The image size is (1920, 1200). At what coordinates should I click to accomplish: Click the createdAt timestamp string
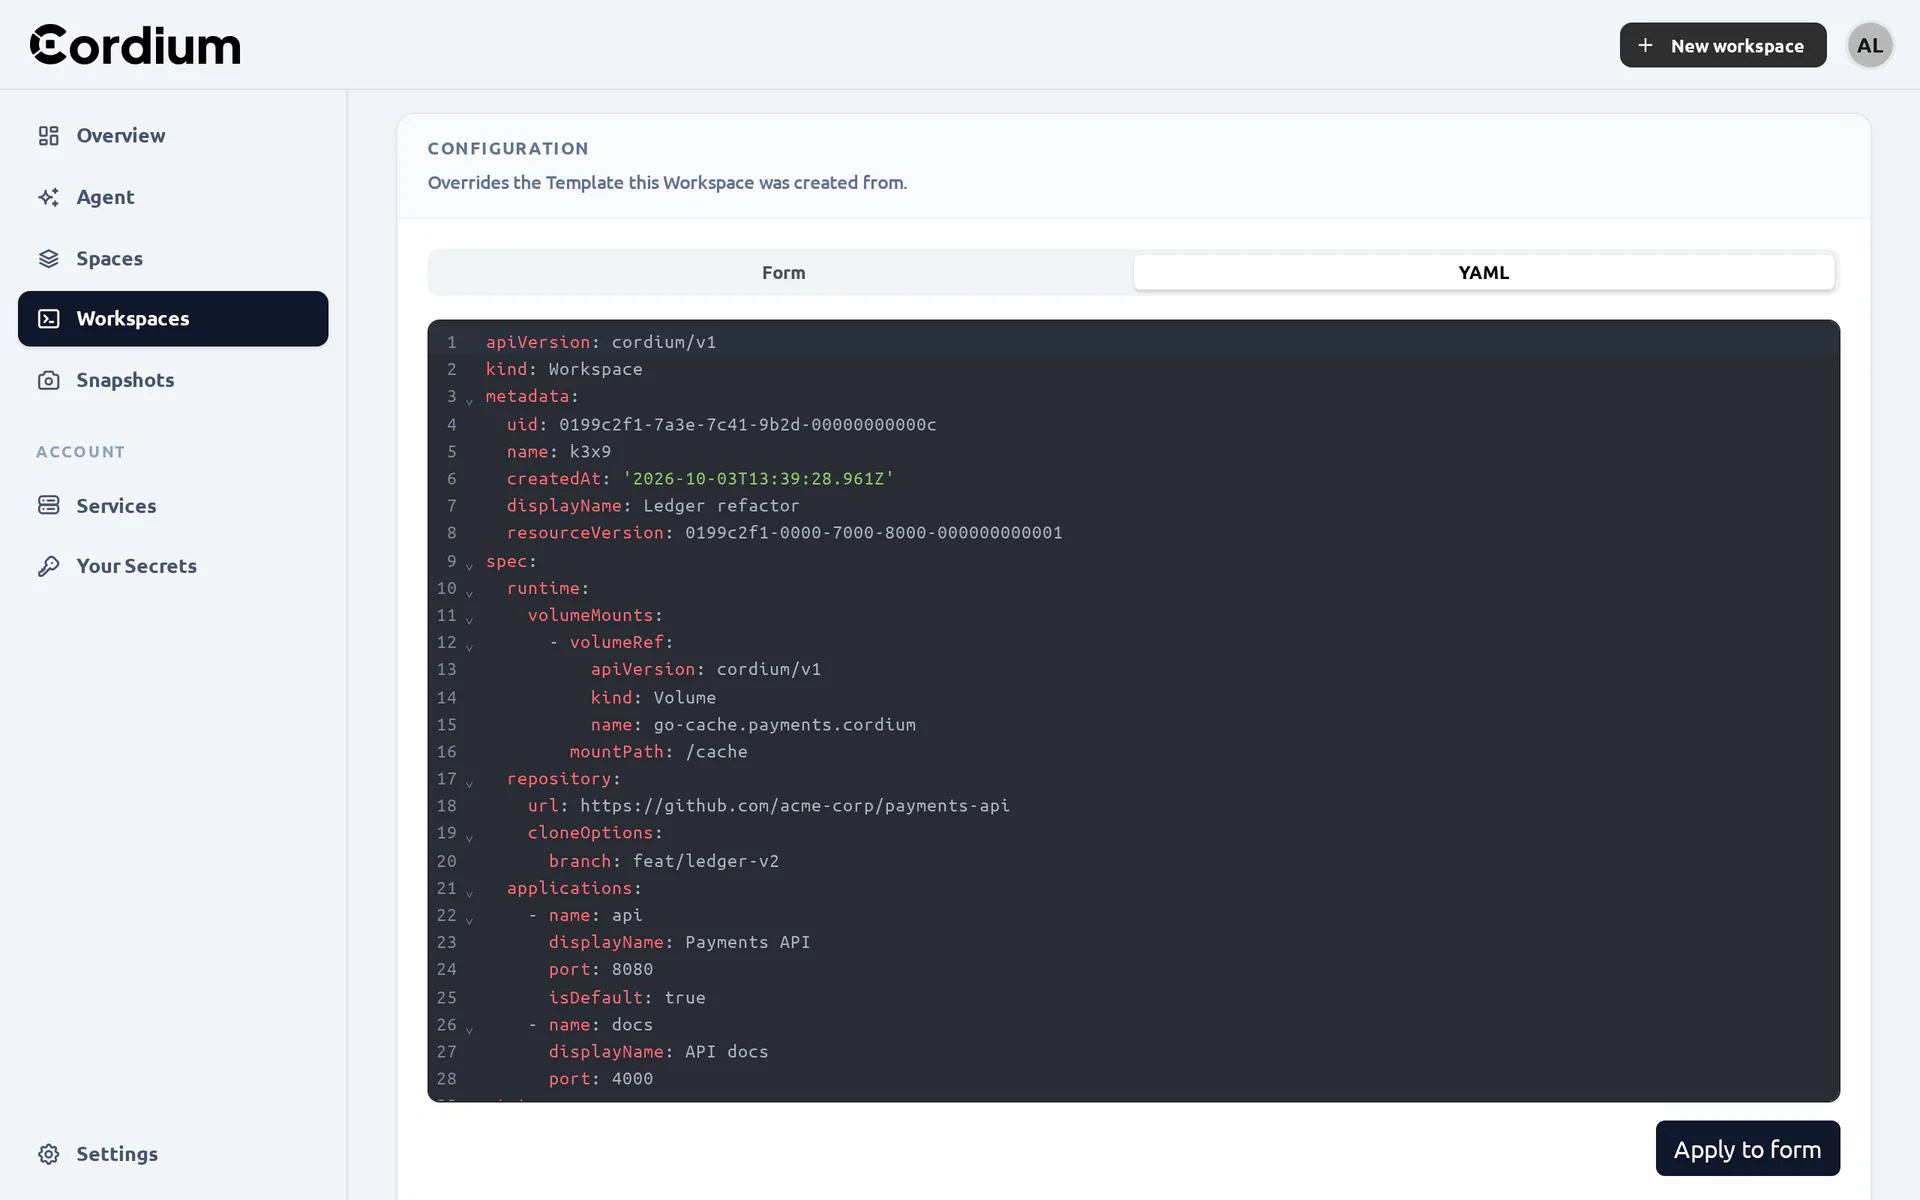759,478
